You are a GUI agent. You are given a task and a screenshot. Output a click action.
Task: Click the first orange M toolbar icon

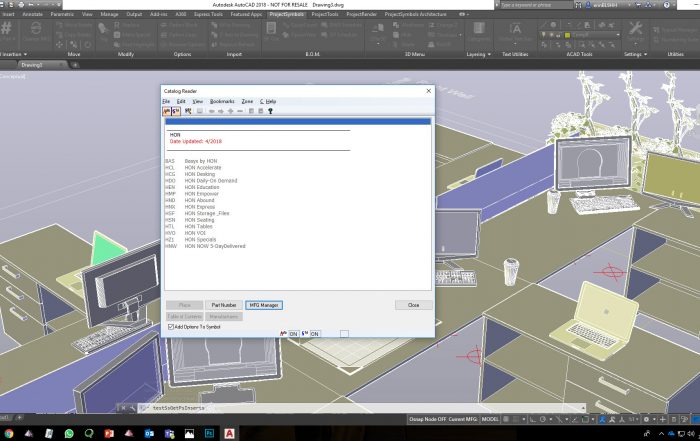click(x=167, y=111)
